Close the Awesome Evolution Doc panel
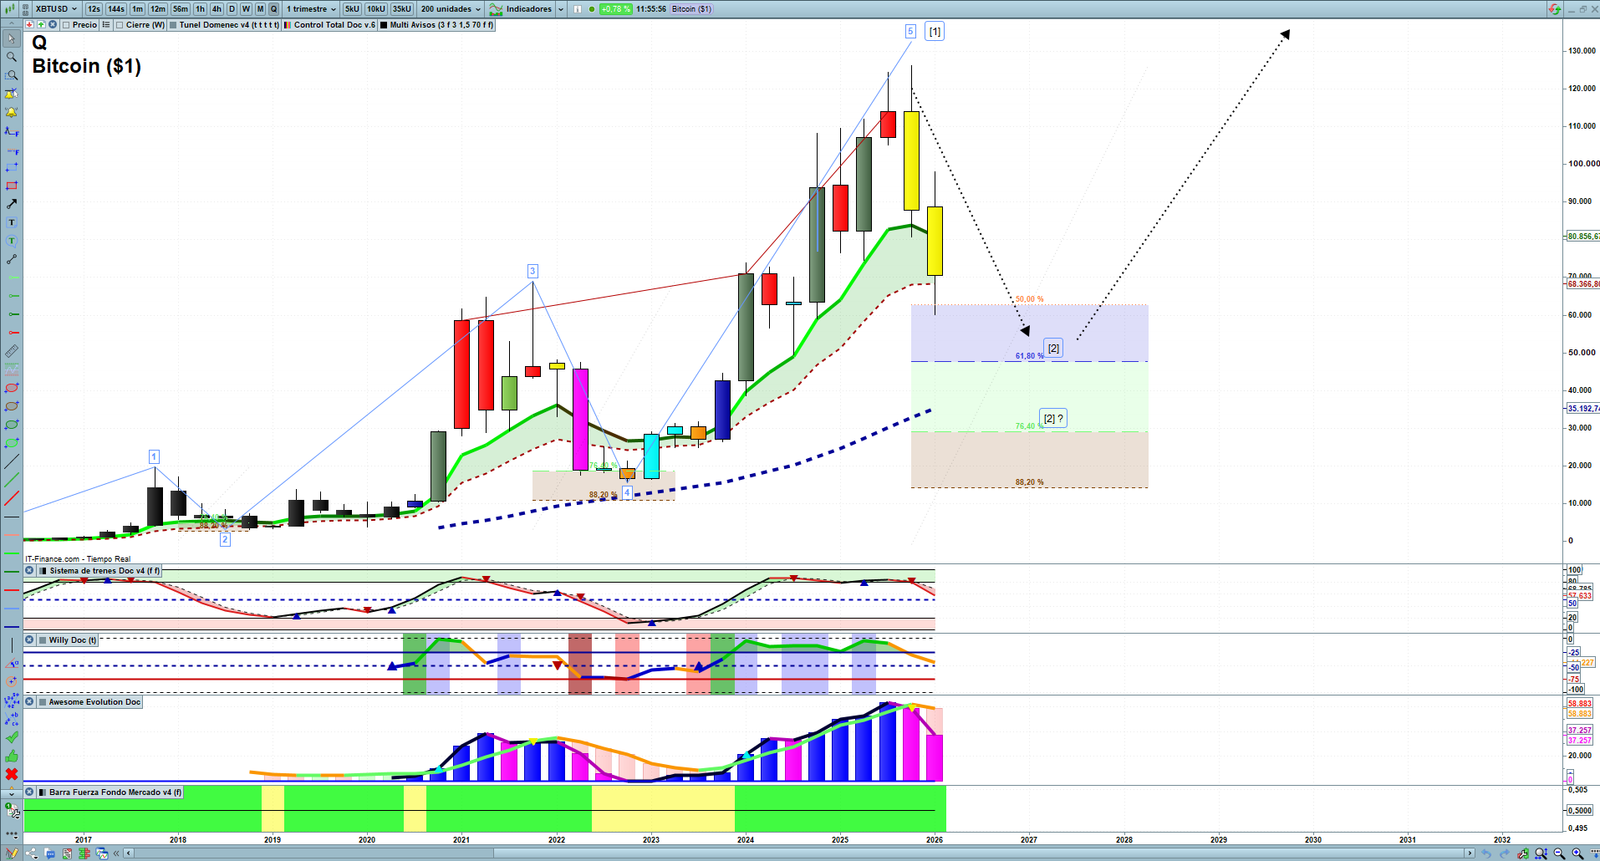 tap(30, 702)
